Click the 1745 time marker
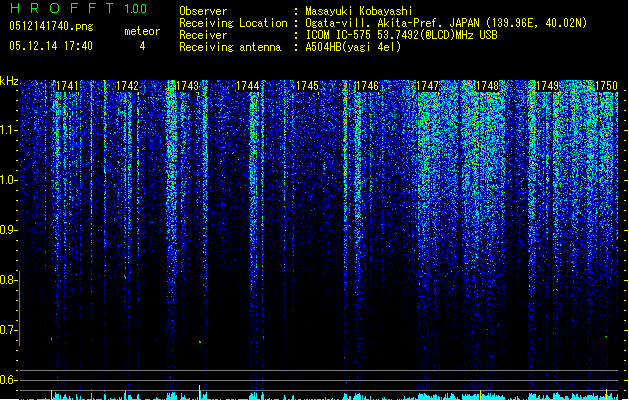This screenshot has width=629, height=400. point(307,86)
